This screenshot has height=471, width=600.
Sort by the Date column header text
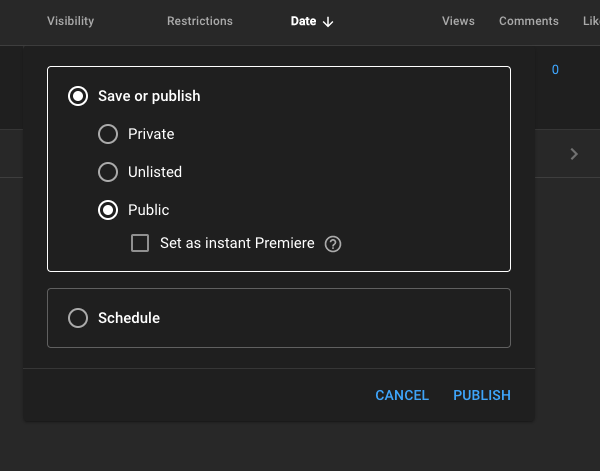tap(303, 21)
